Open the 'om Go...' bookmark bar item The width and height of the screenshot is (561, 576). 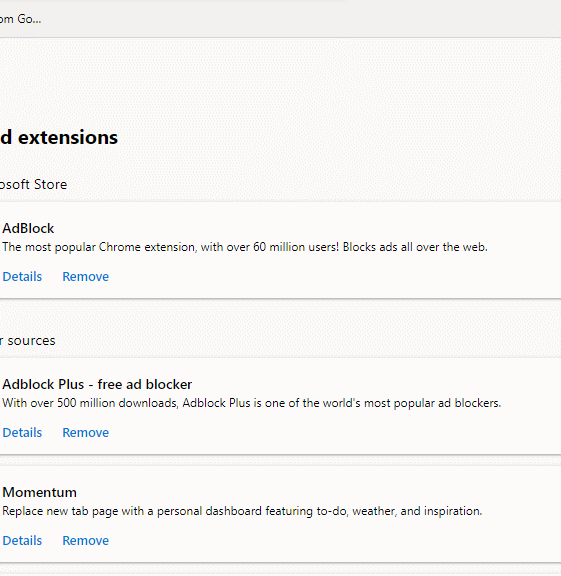(21, 19)
